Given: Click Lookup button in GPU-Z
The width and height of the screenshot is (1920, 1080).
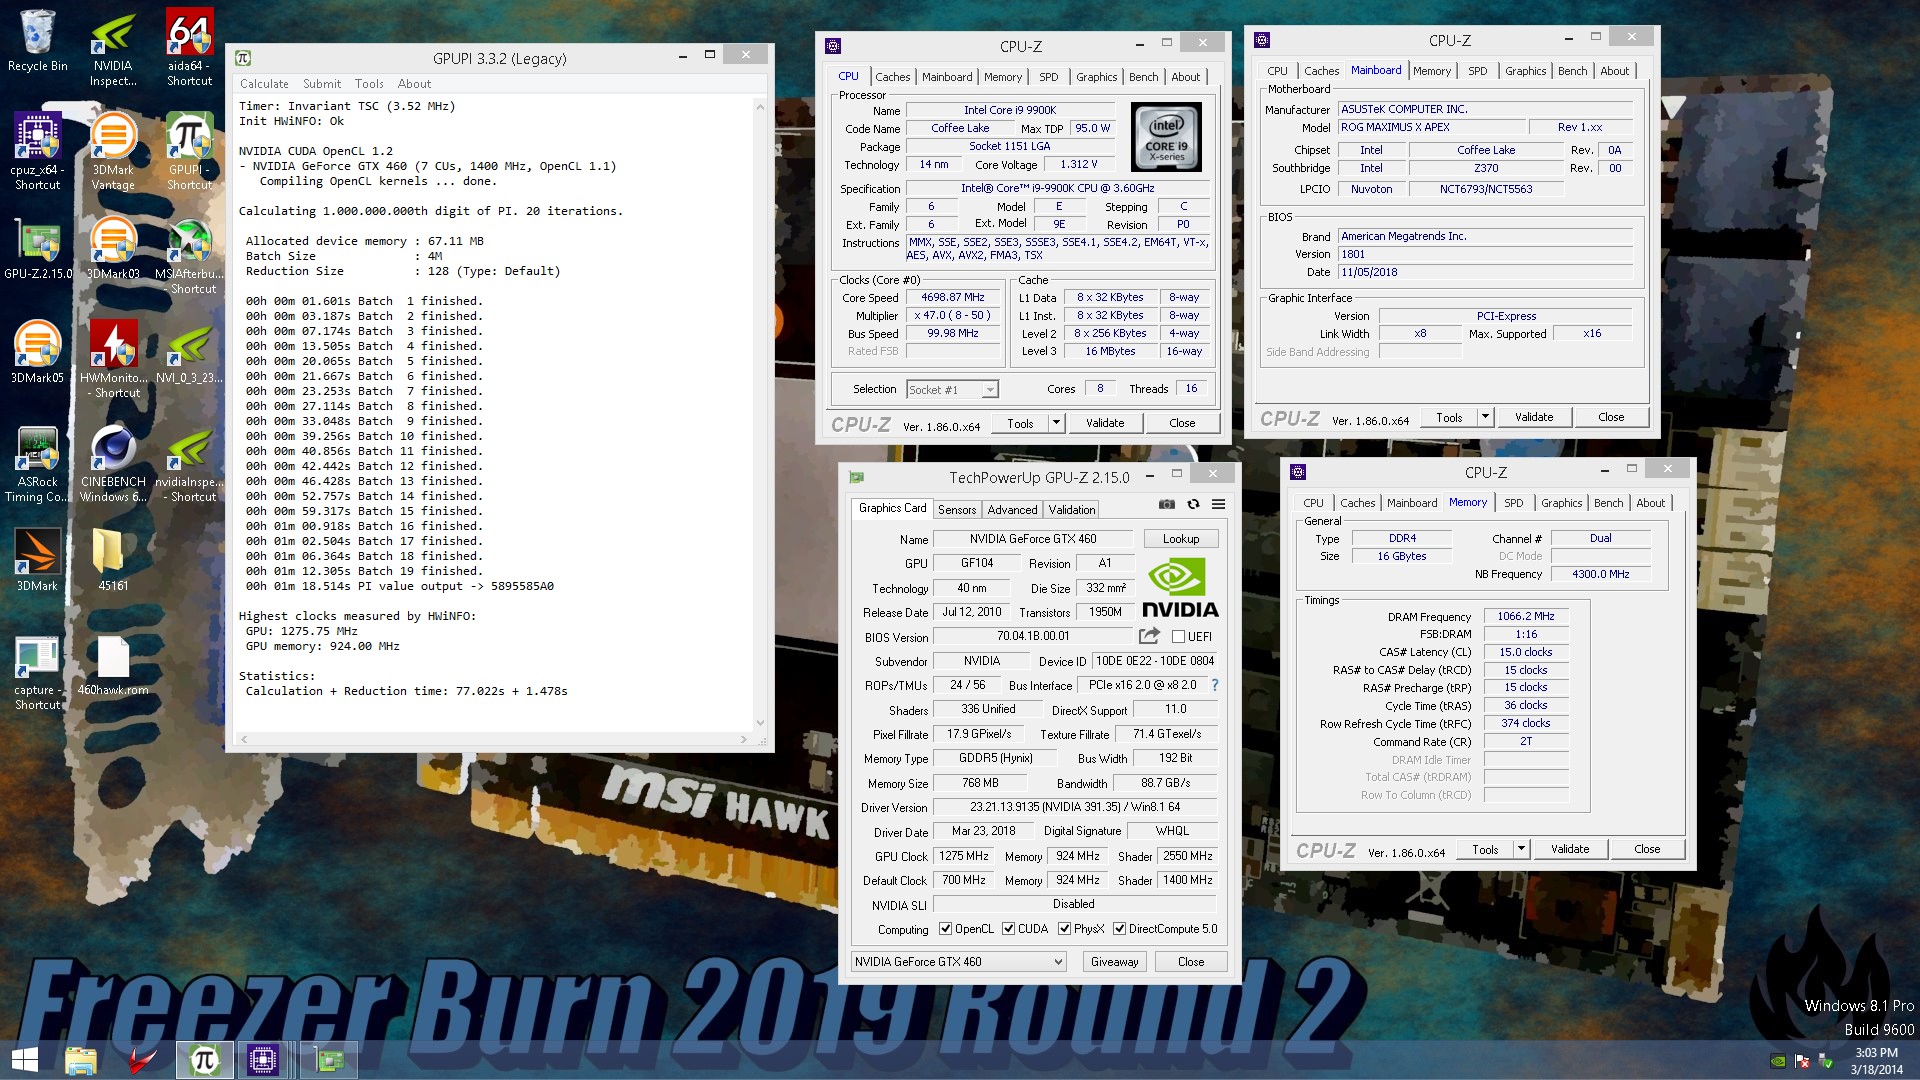Looking at the screenshot, I should pyautogui.click(x=1181, y=539).
